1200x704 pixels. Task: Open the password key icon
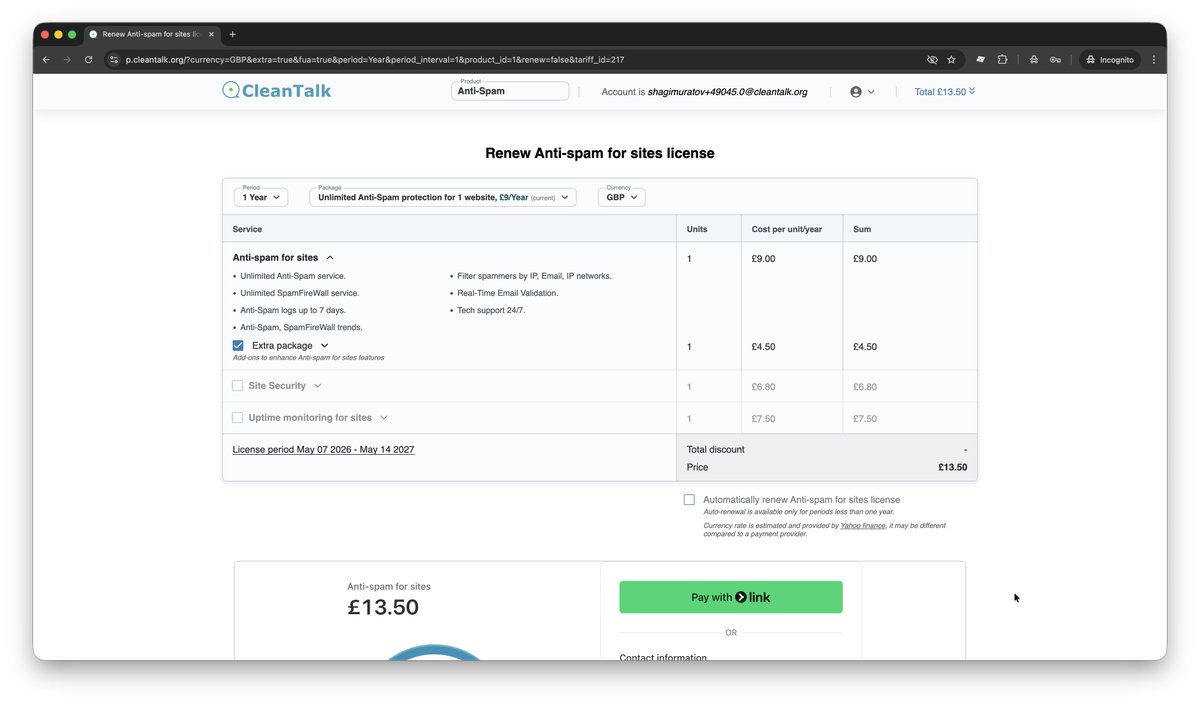[x=1055, y=60]
